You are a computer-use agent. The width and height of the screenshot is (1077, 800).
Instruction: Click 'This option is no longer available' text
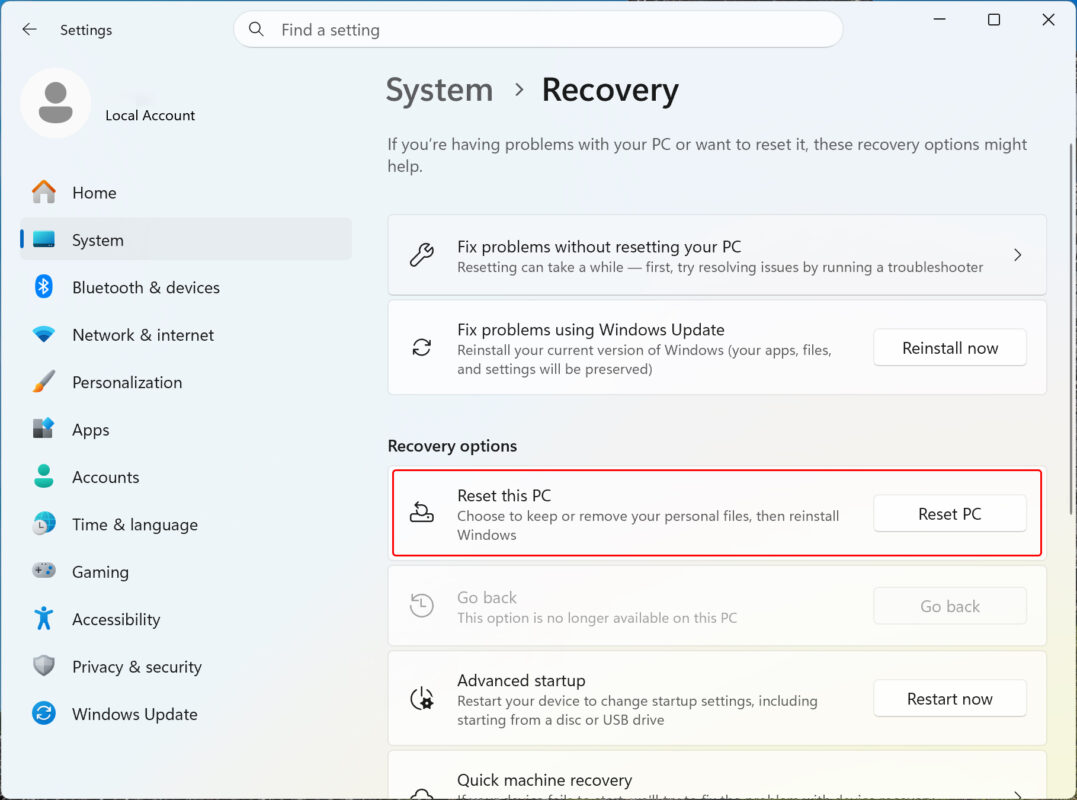(597, 618)
